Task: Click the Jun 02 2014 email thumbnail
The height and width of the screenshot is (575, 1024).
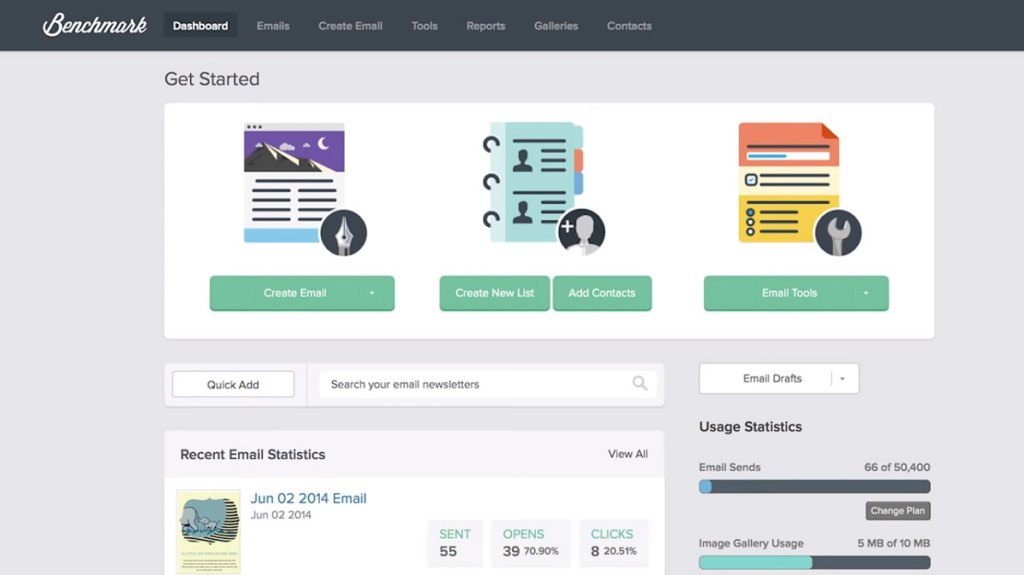Action: tap(208, 532)
